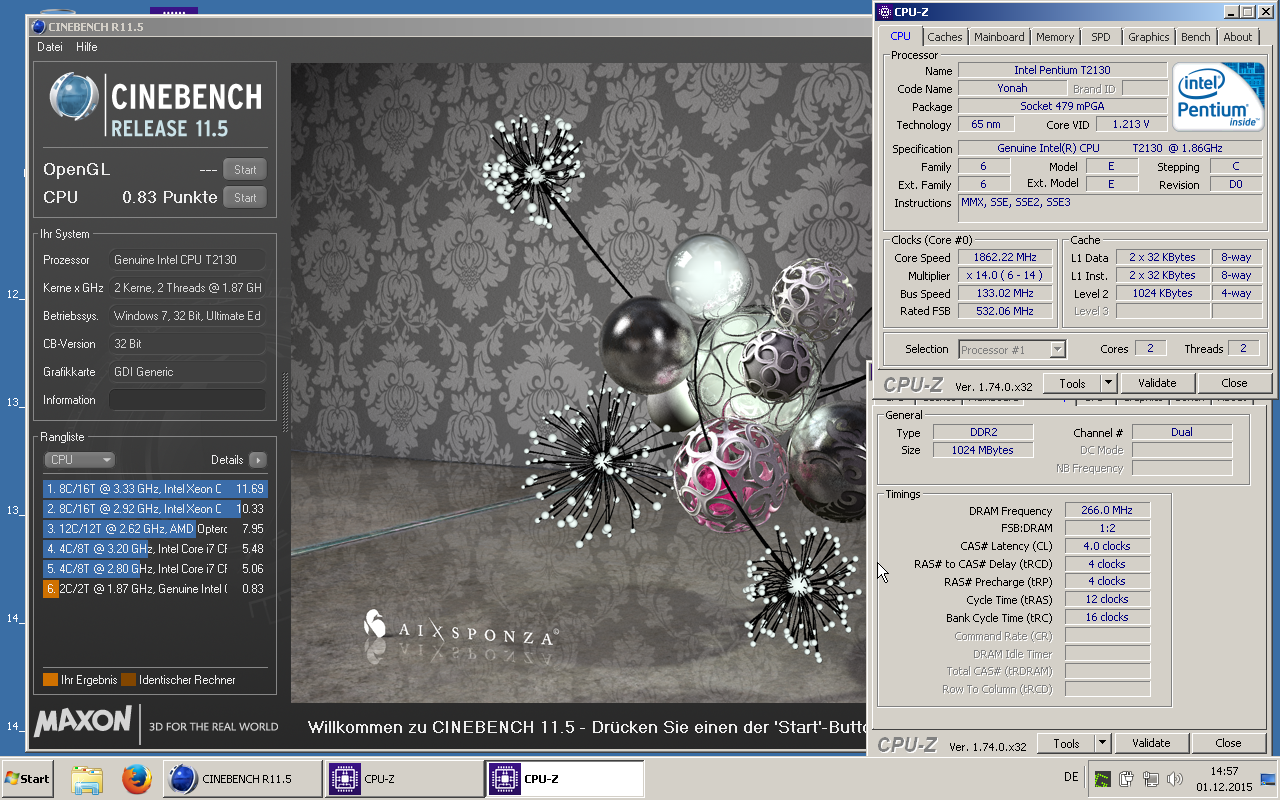
Task: Click the Prozessor field Genuine Intel CPU T2130
Action: pyautogui.click(x=187, y=260)
